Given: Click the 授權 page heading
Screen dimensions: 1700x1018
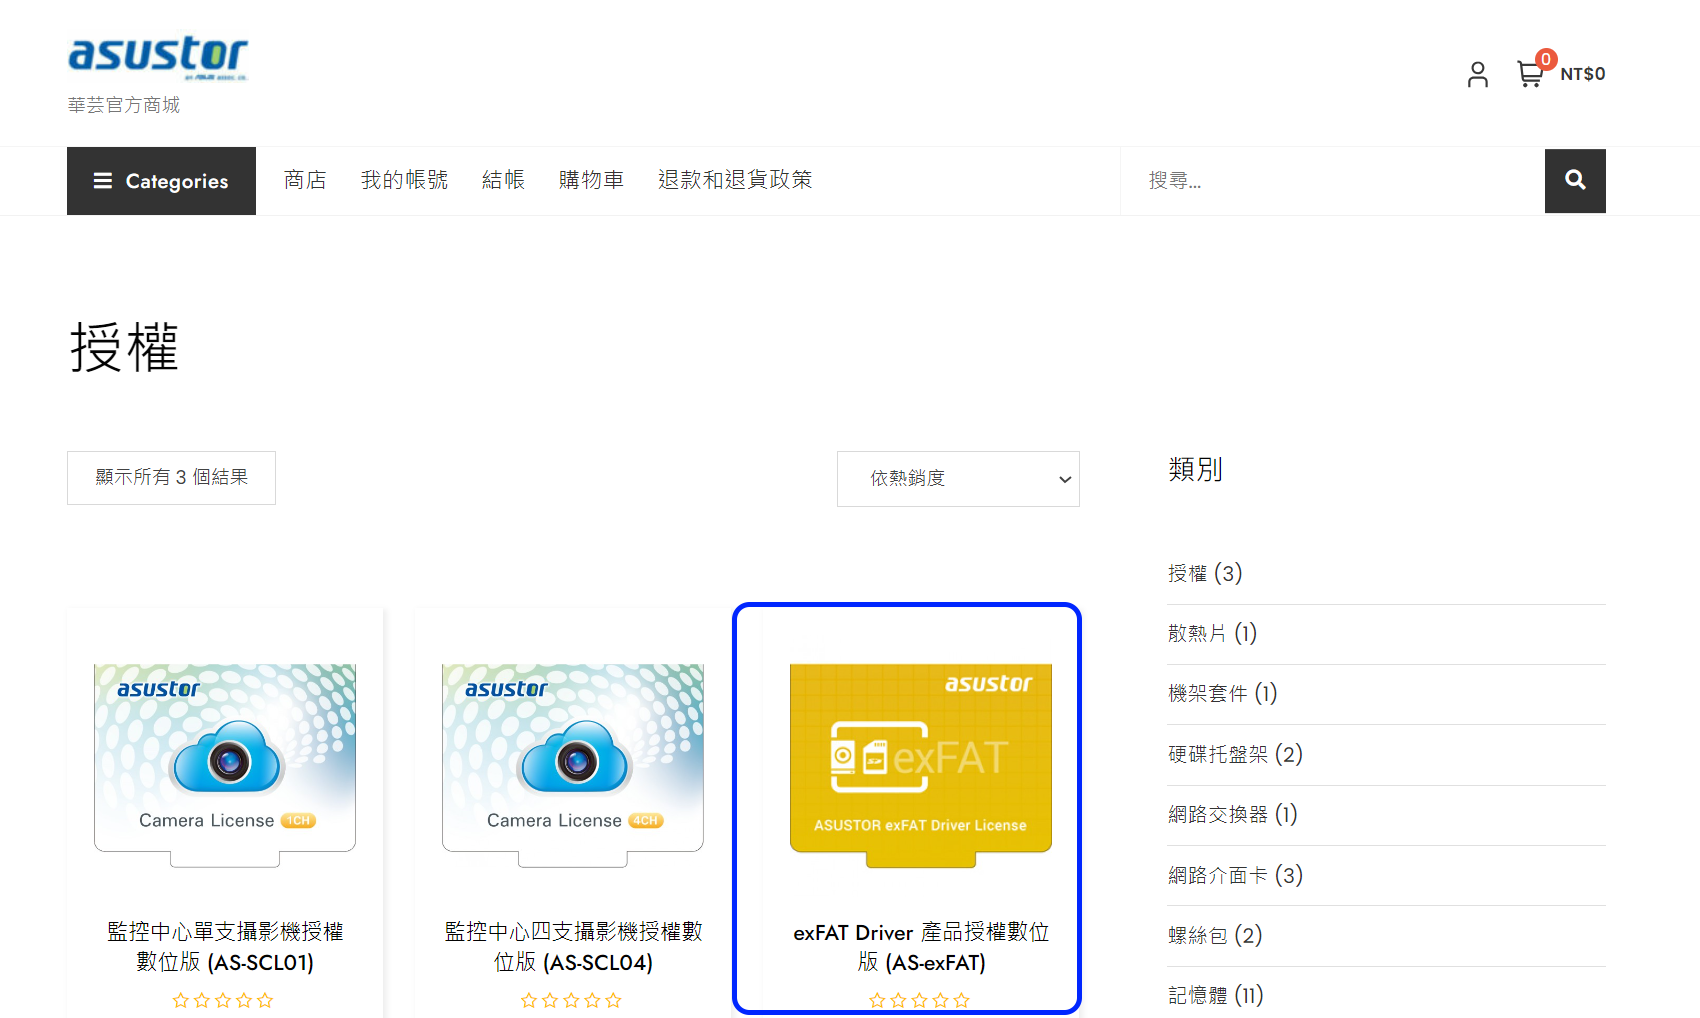Looking at the screenshot, I should click(x=124, y=348).
